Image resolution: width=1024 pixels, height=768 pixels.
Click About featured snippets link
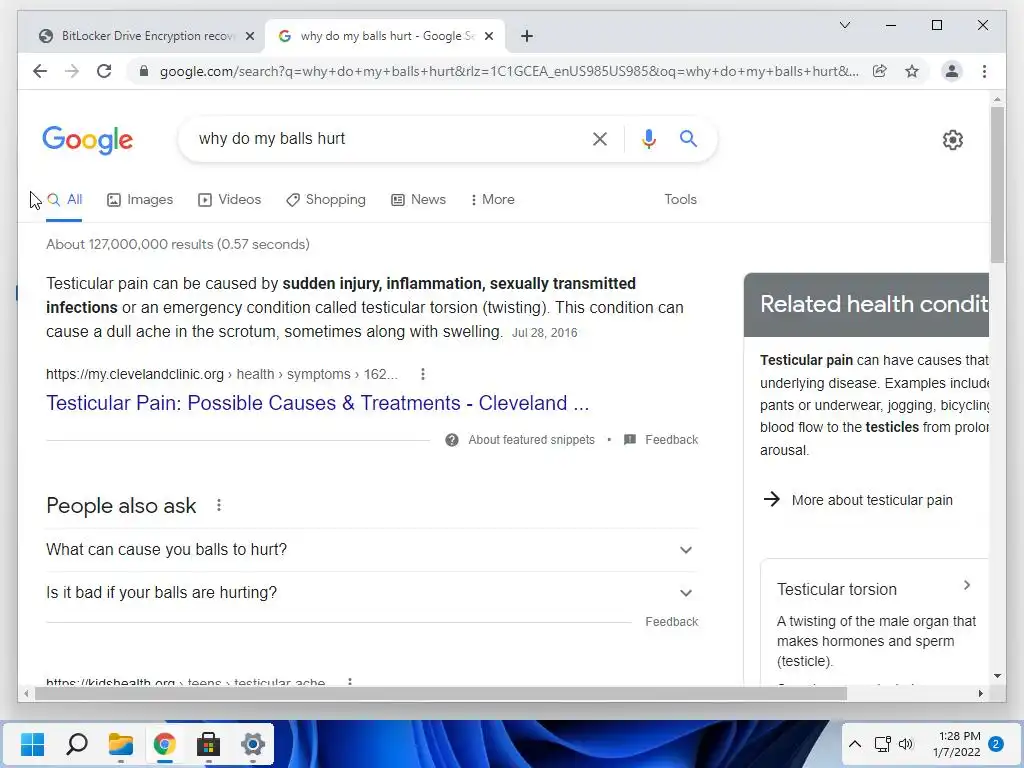[531, 440]
